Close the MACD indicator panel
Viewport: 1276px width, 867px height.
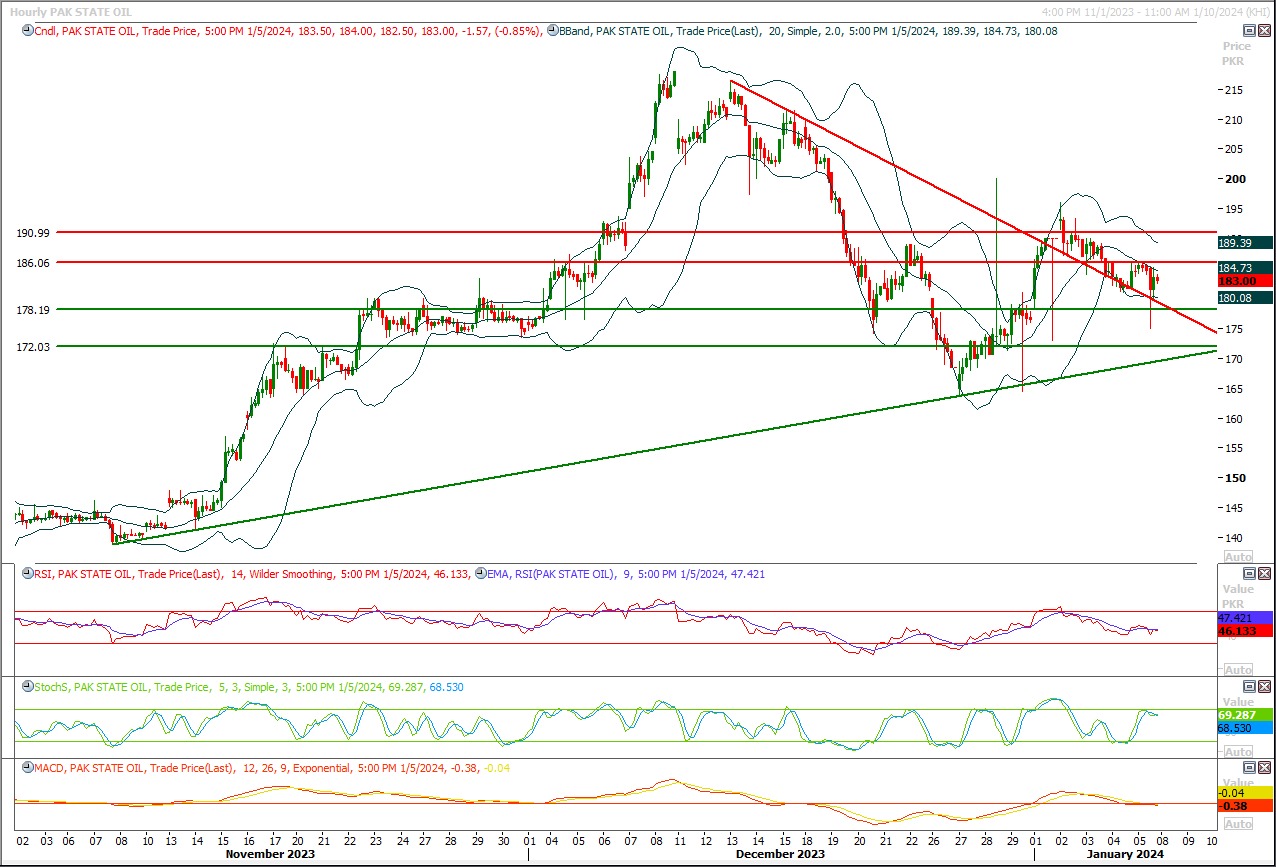(1265, 768)
